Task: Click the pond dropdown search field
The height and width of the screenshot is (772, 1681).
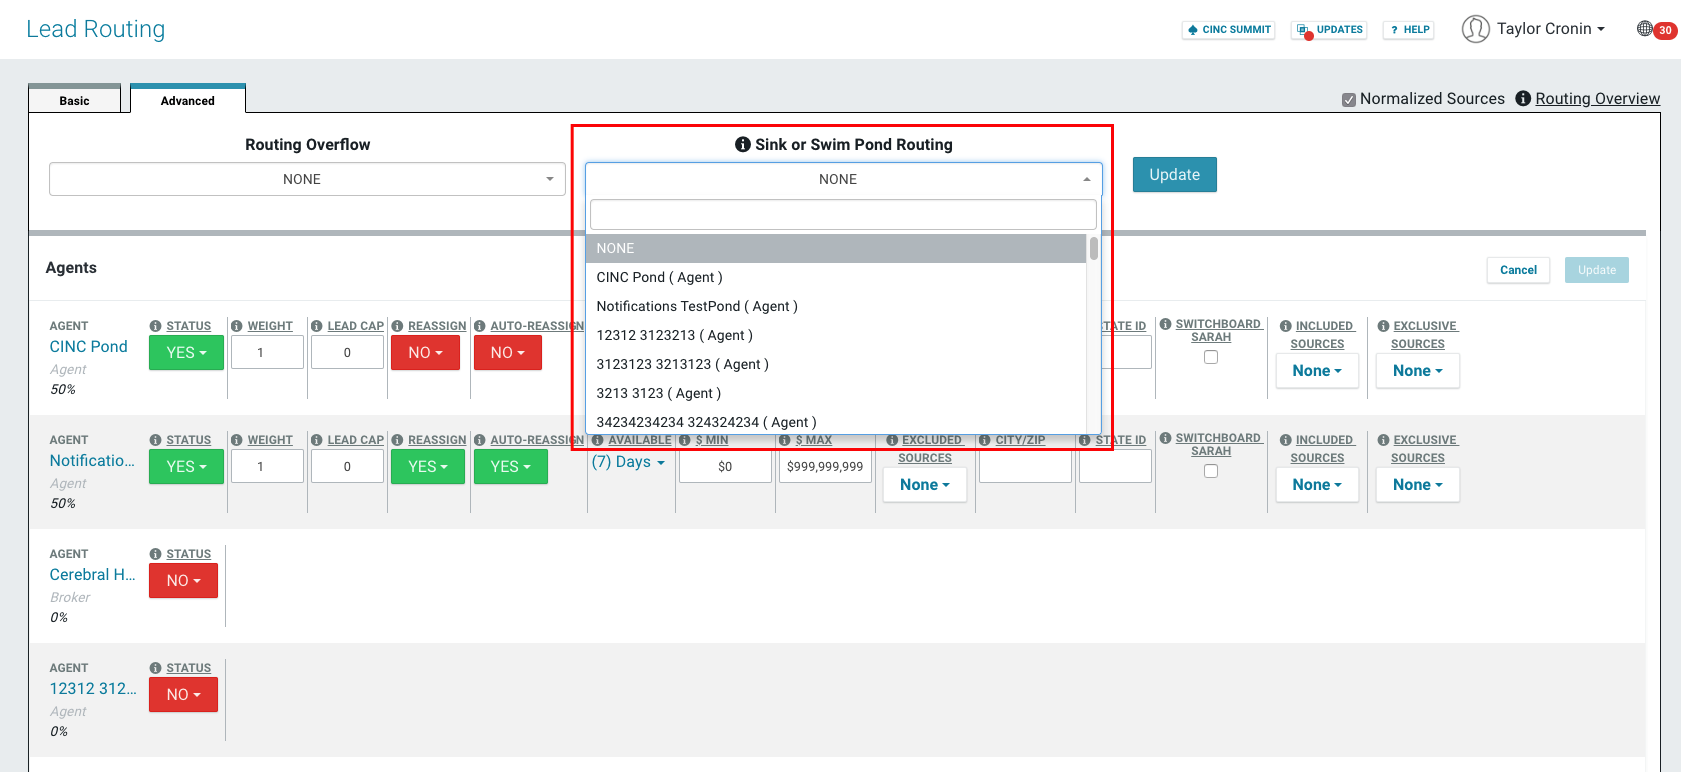Action: [x=843, y=214]
